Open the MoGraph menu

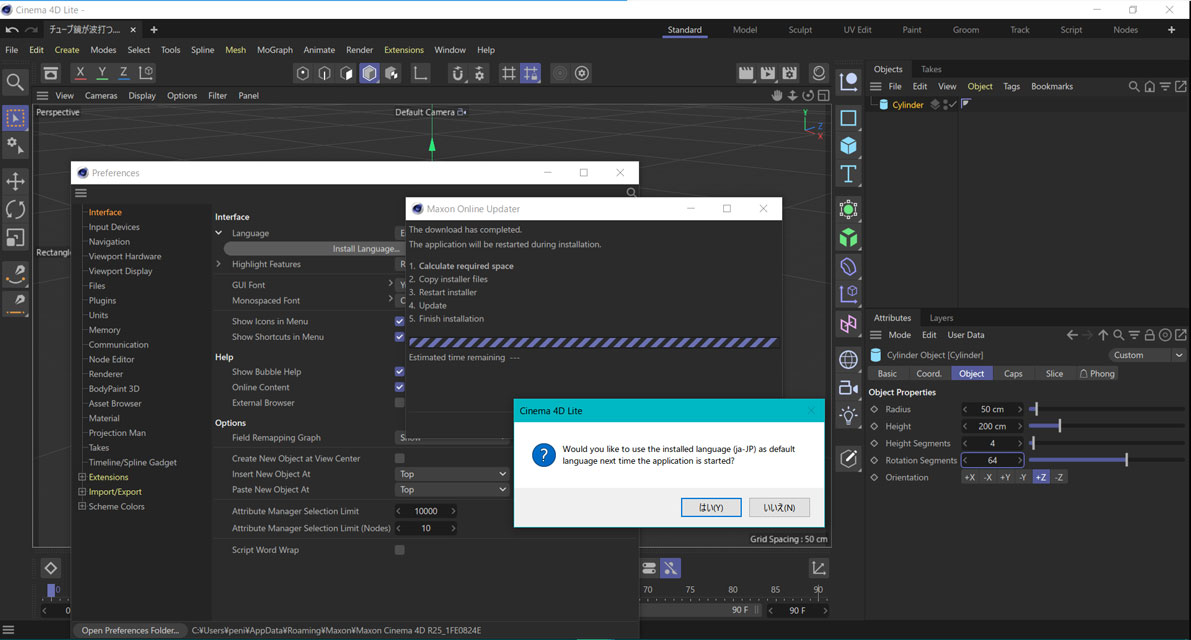[x=274, y=50]
